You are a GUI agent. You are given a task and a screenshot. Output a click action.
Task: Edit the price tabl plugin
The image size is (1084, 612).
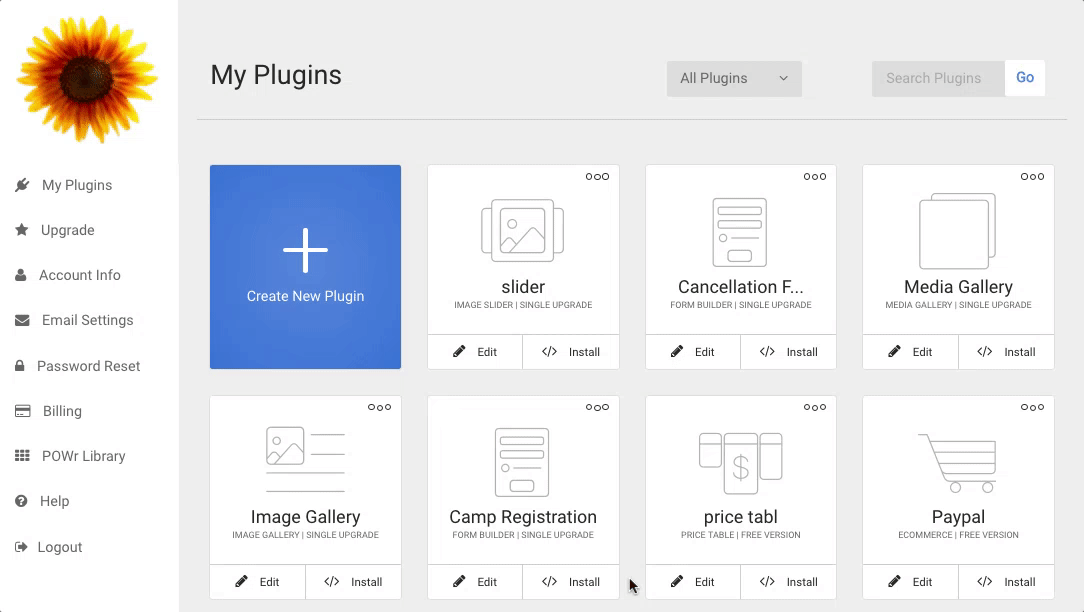693,582
